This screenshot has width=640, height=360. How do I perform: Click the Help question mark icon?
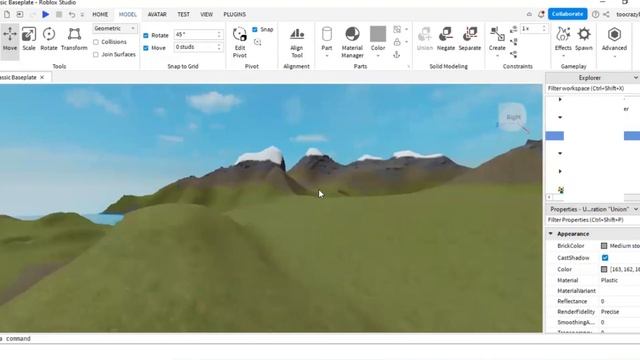(x=596, y=14)
